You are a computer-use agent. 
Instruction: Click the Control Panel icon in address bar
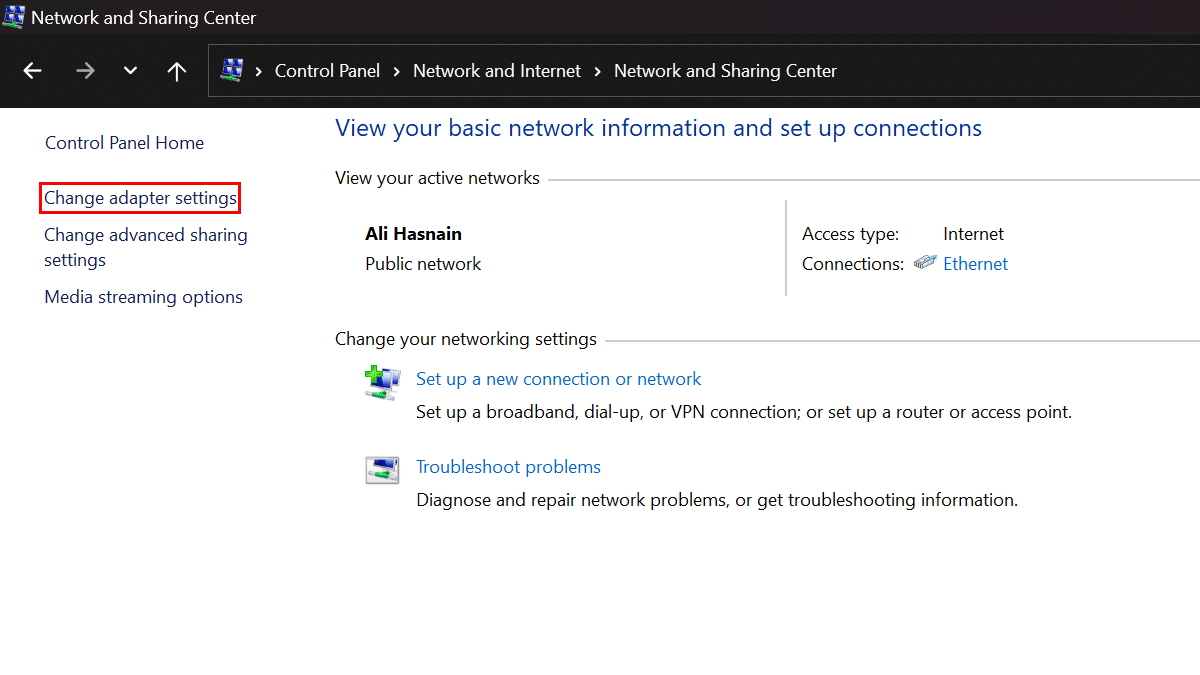tap(234, 70)
